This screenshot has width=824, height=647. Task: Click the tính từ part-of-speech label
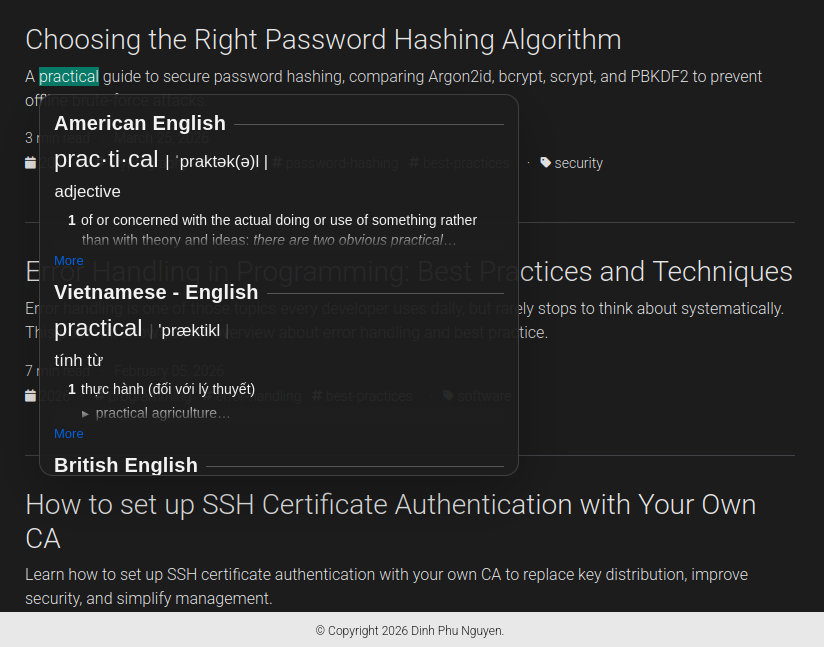tap(78, 360)
